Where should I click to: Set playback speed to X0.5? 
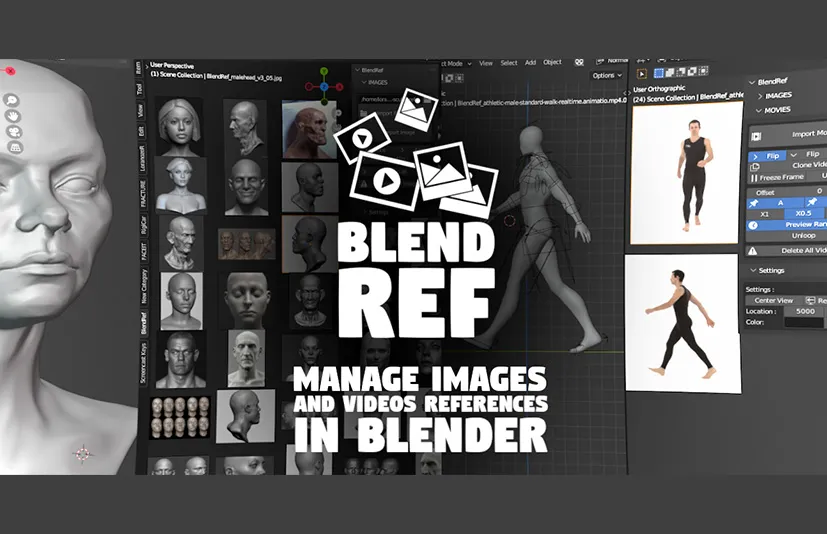[804, 213]
